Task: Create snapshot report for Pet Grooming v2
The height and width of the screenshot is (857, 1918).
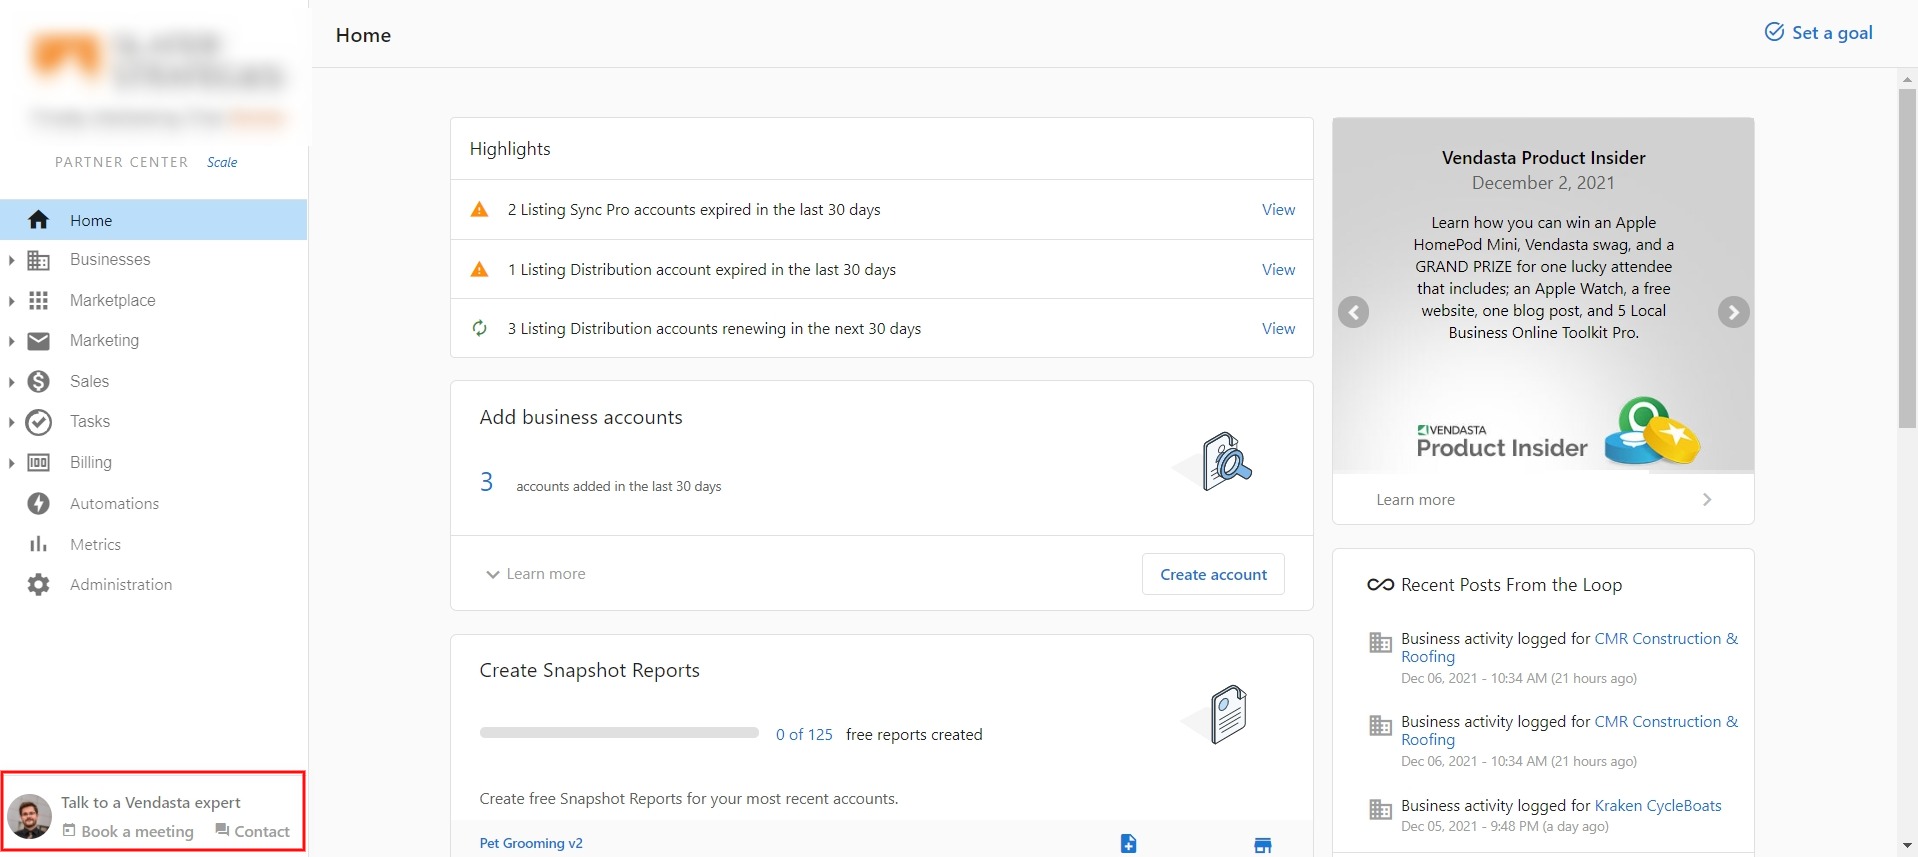Action: [1128, 844]
